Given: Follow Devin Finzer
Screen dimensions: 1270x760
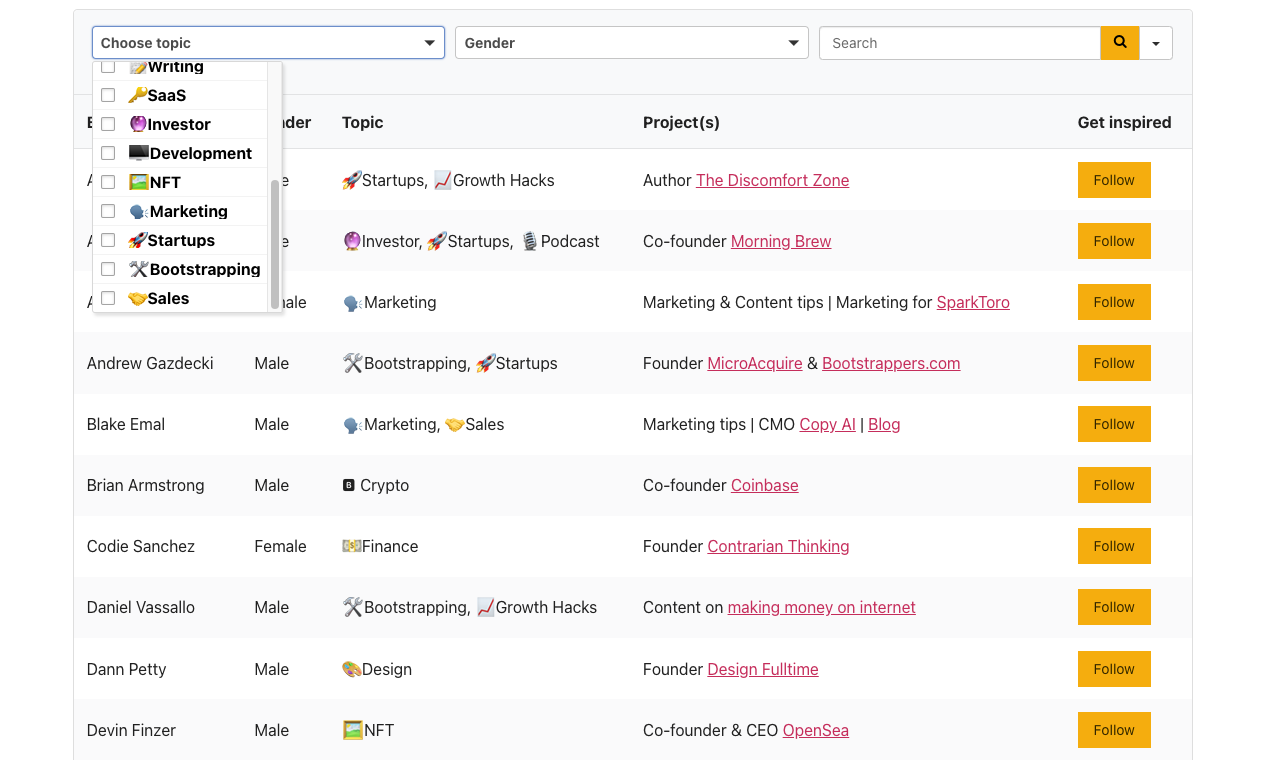Looking at the screenshot, I should pos(1114,730).
